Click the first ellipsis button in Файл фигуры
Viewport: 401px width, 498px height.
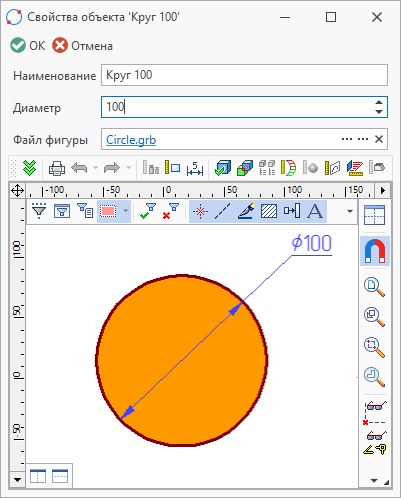[347, 139]
